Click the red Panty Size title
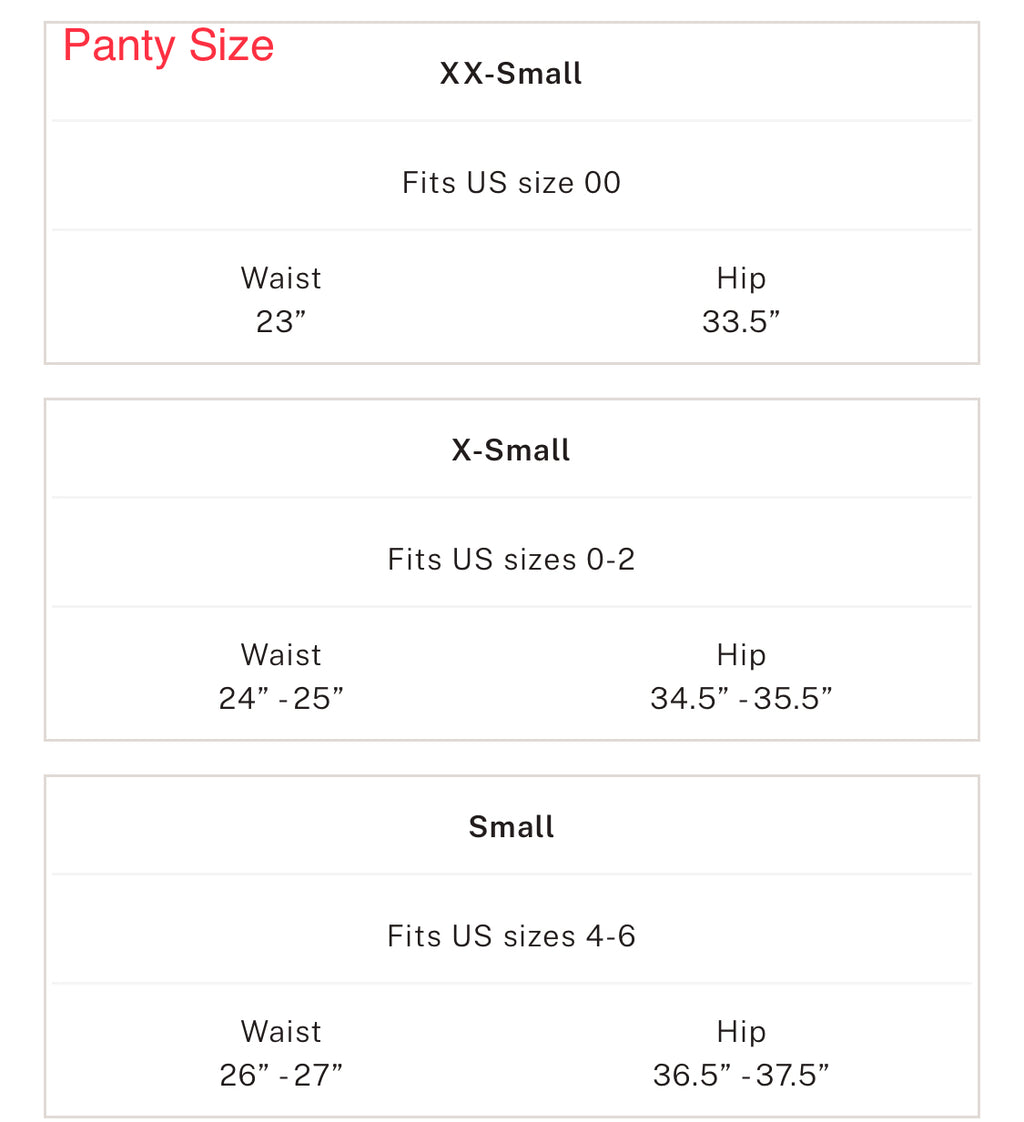 point(168,47)
